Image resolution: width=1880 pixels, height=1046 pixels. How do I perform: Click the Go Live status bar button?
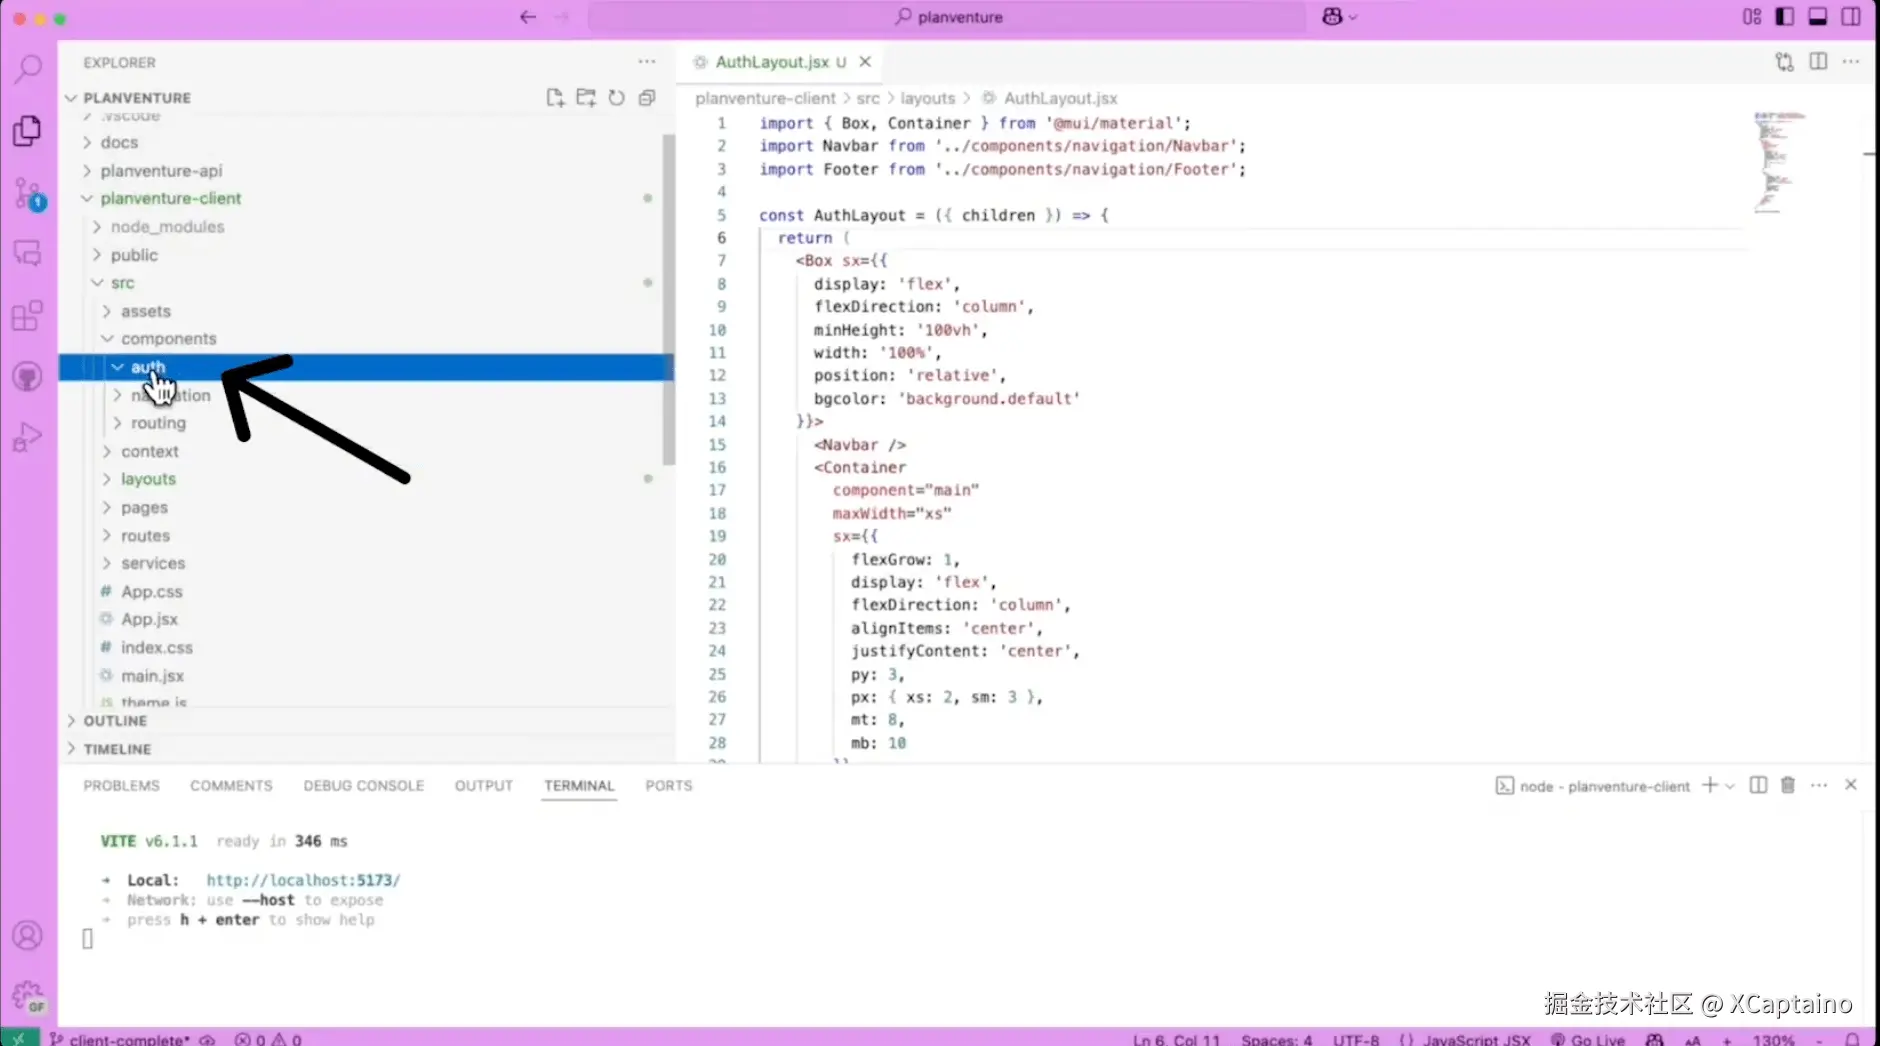click(x=1590, y=1039)
